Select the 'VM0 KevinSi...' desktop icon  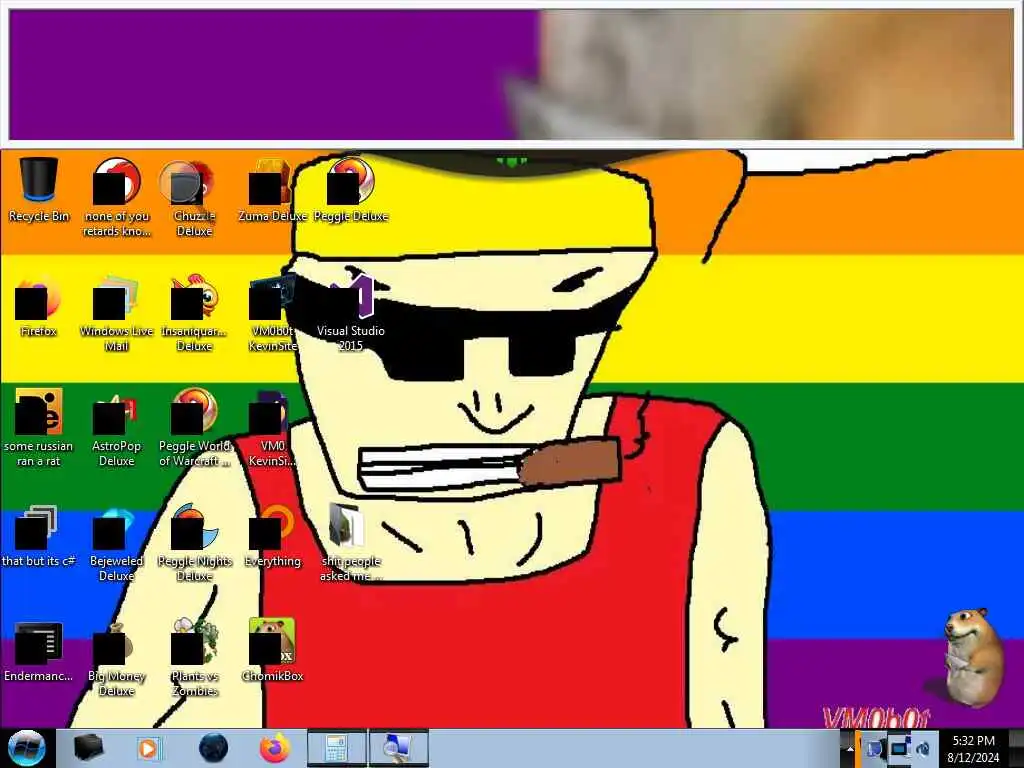[x=272, y=428]
